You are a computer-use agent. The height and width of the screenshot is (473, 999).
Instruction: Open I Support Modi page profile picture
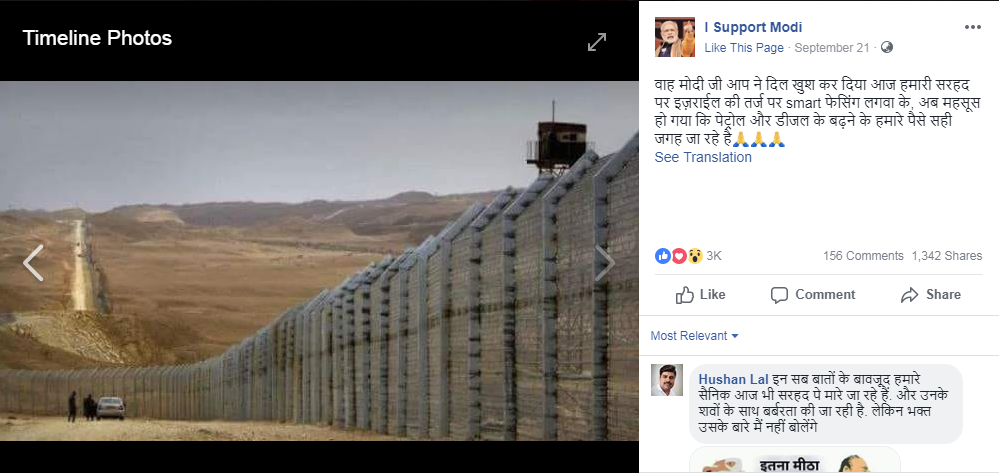pos(675,37)
